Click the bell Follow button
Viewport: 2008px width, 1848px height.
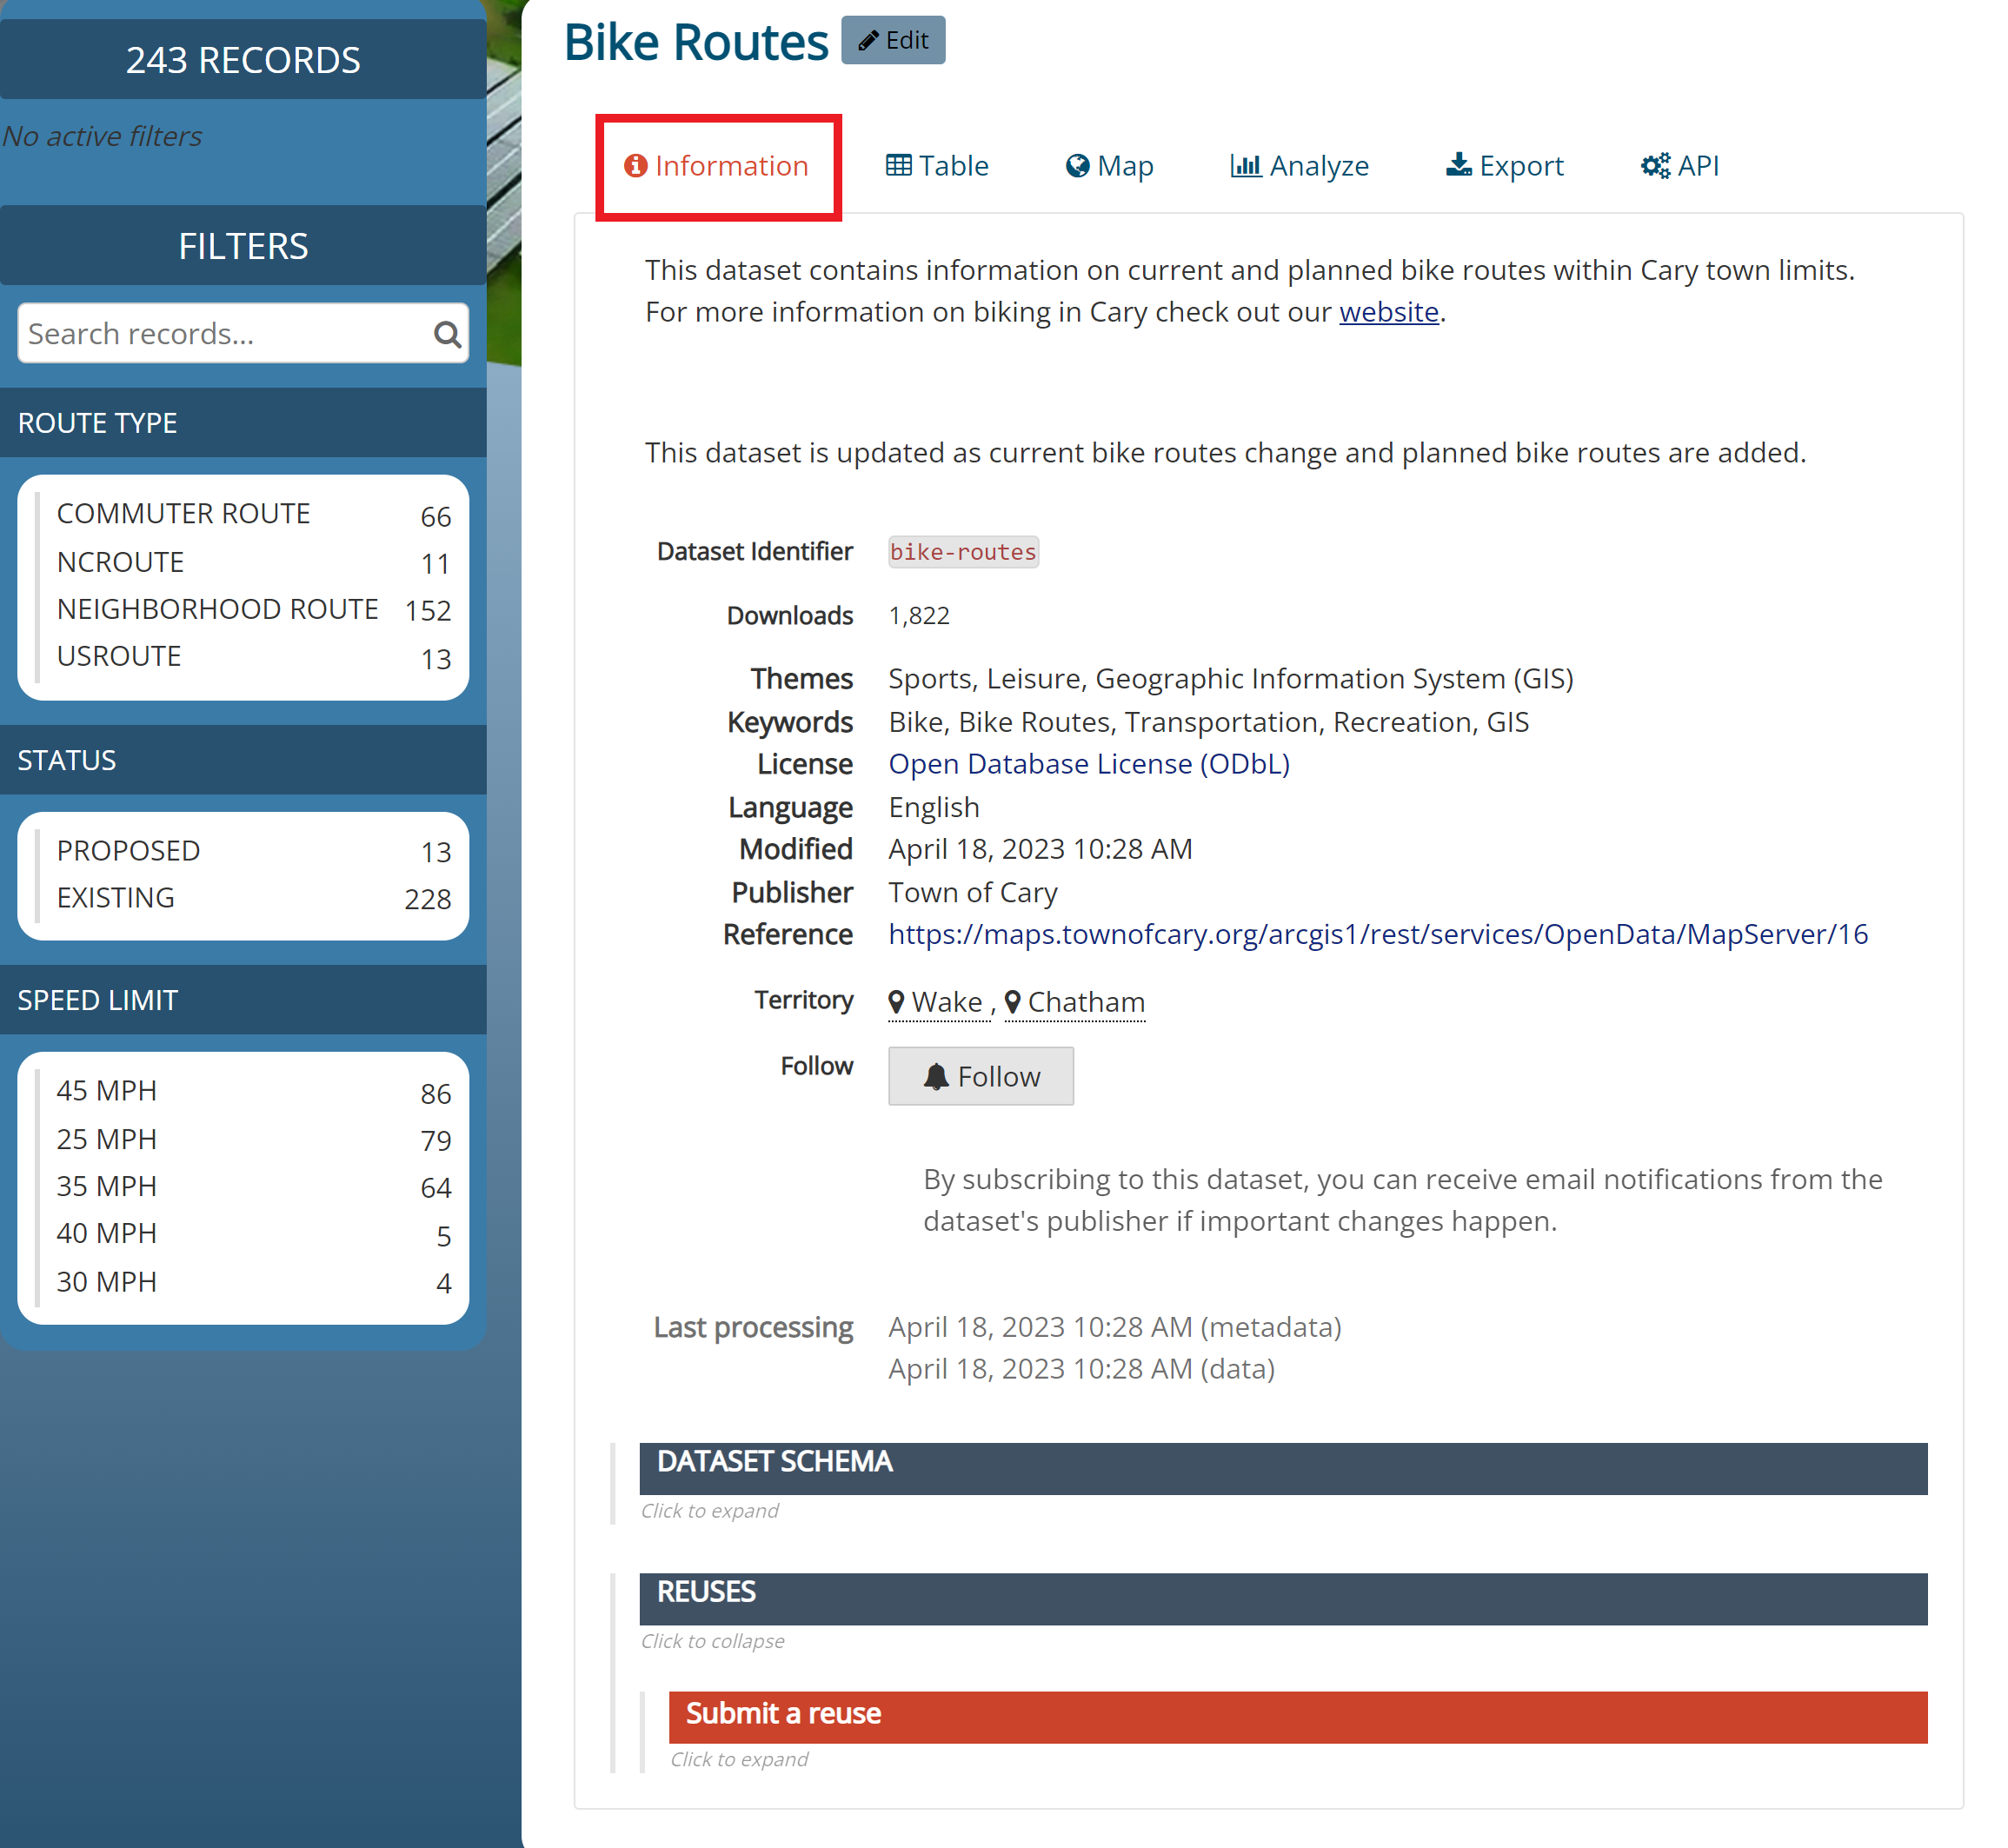(x=980, y=1076)
